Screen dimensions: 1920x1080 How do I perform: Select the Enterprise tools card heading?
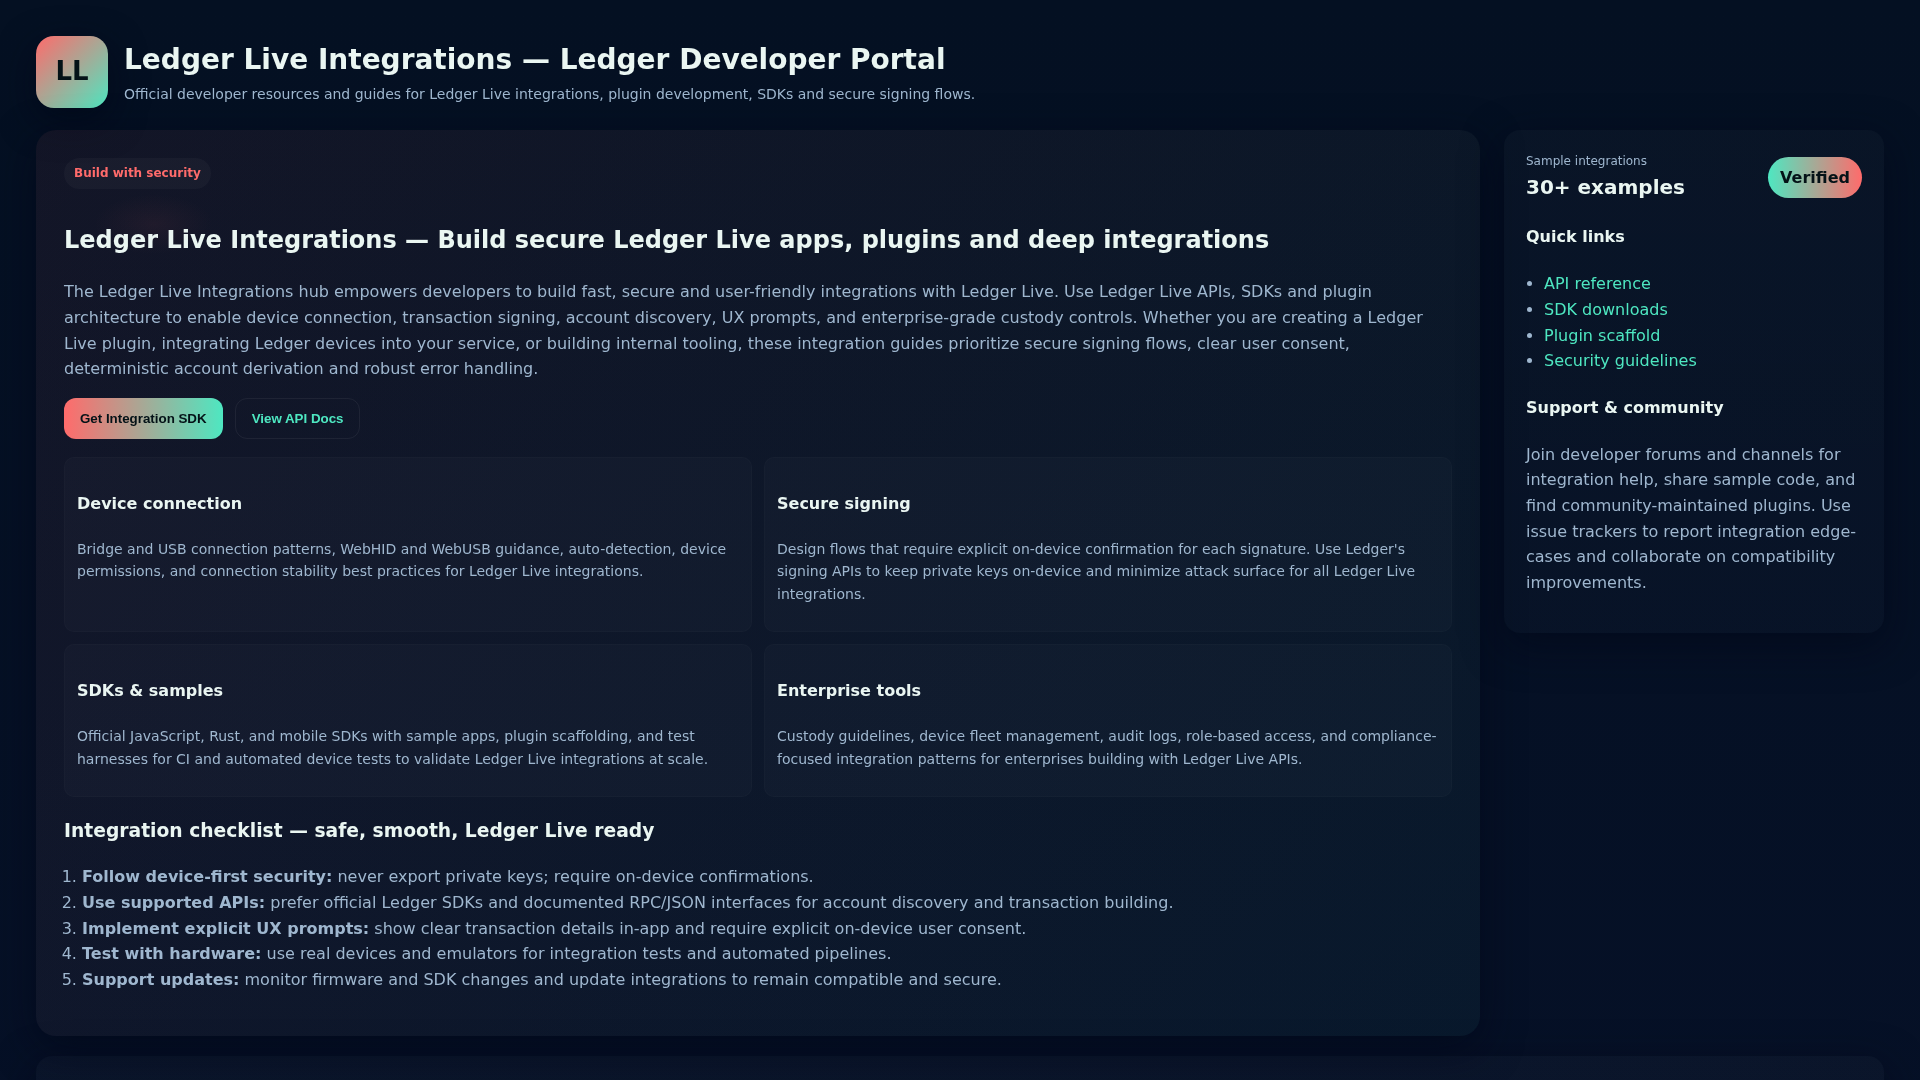(x=848, y=691)
